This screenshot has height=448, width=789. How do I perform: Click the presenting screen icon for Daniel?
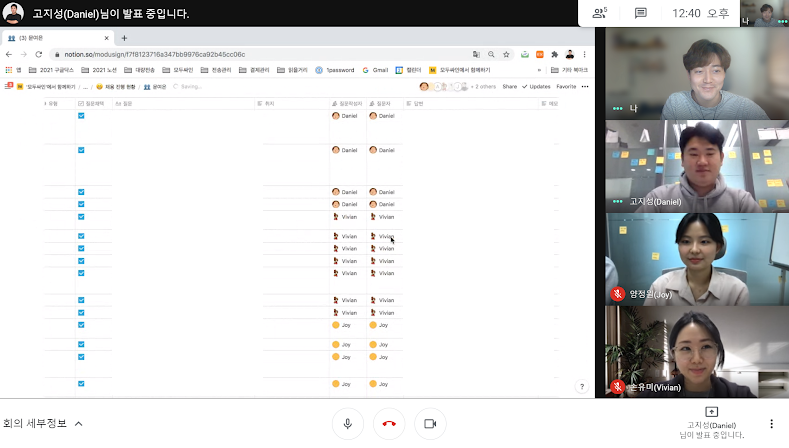click(712, 412)
